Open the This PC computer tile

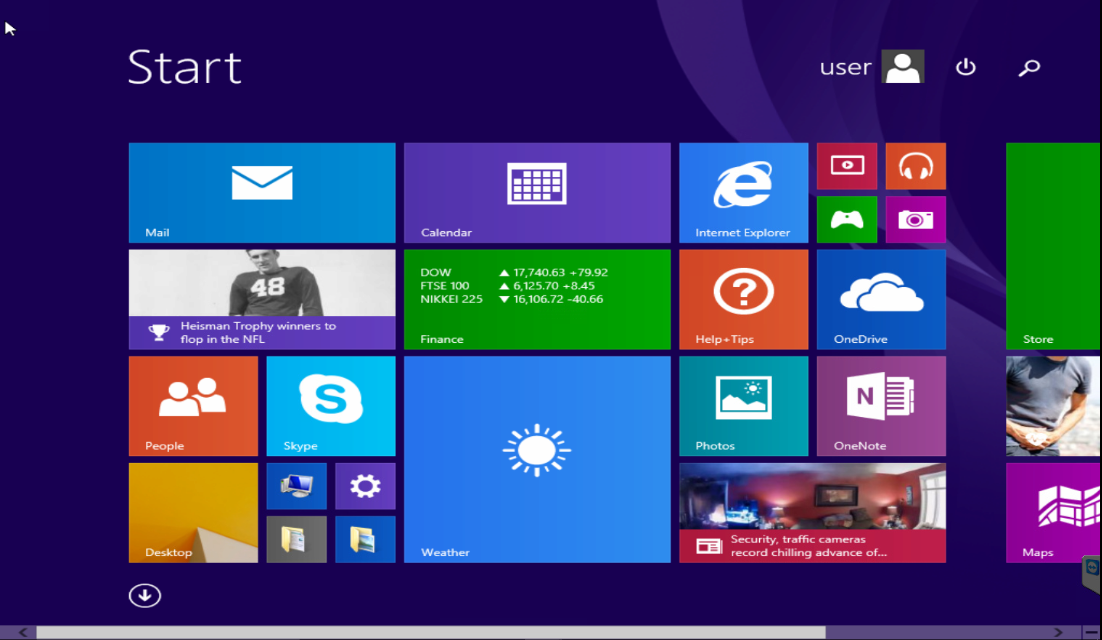(x=297, y=486)
